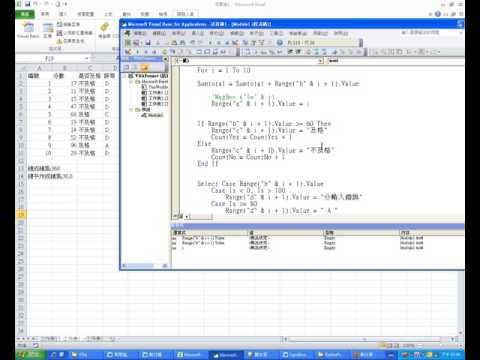Click Project Explorer icon in VBA standard toolbar
Image resolution: width=480 pixels, height=360 pixels.
tap(245, 42)
